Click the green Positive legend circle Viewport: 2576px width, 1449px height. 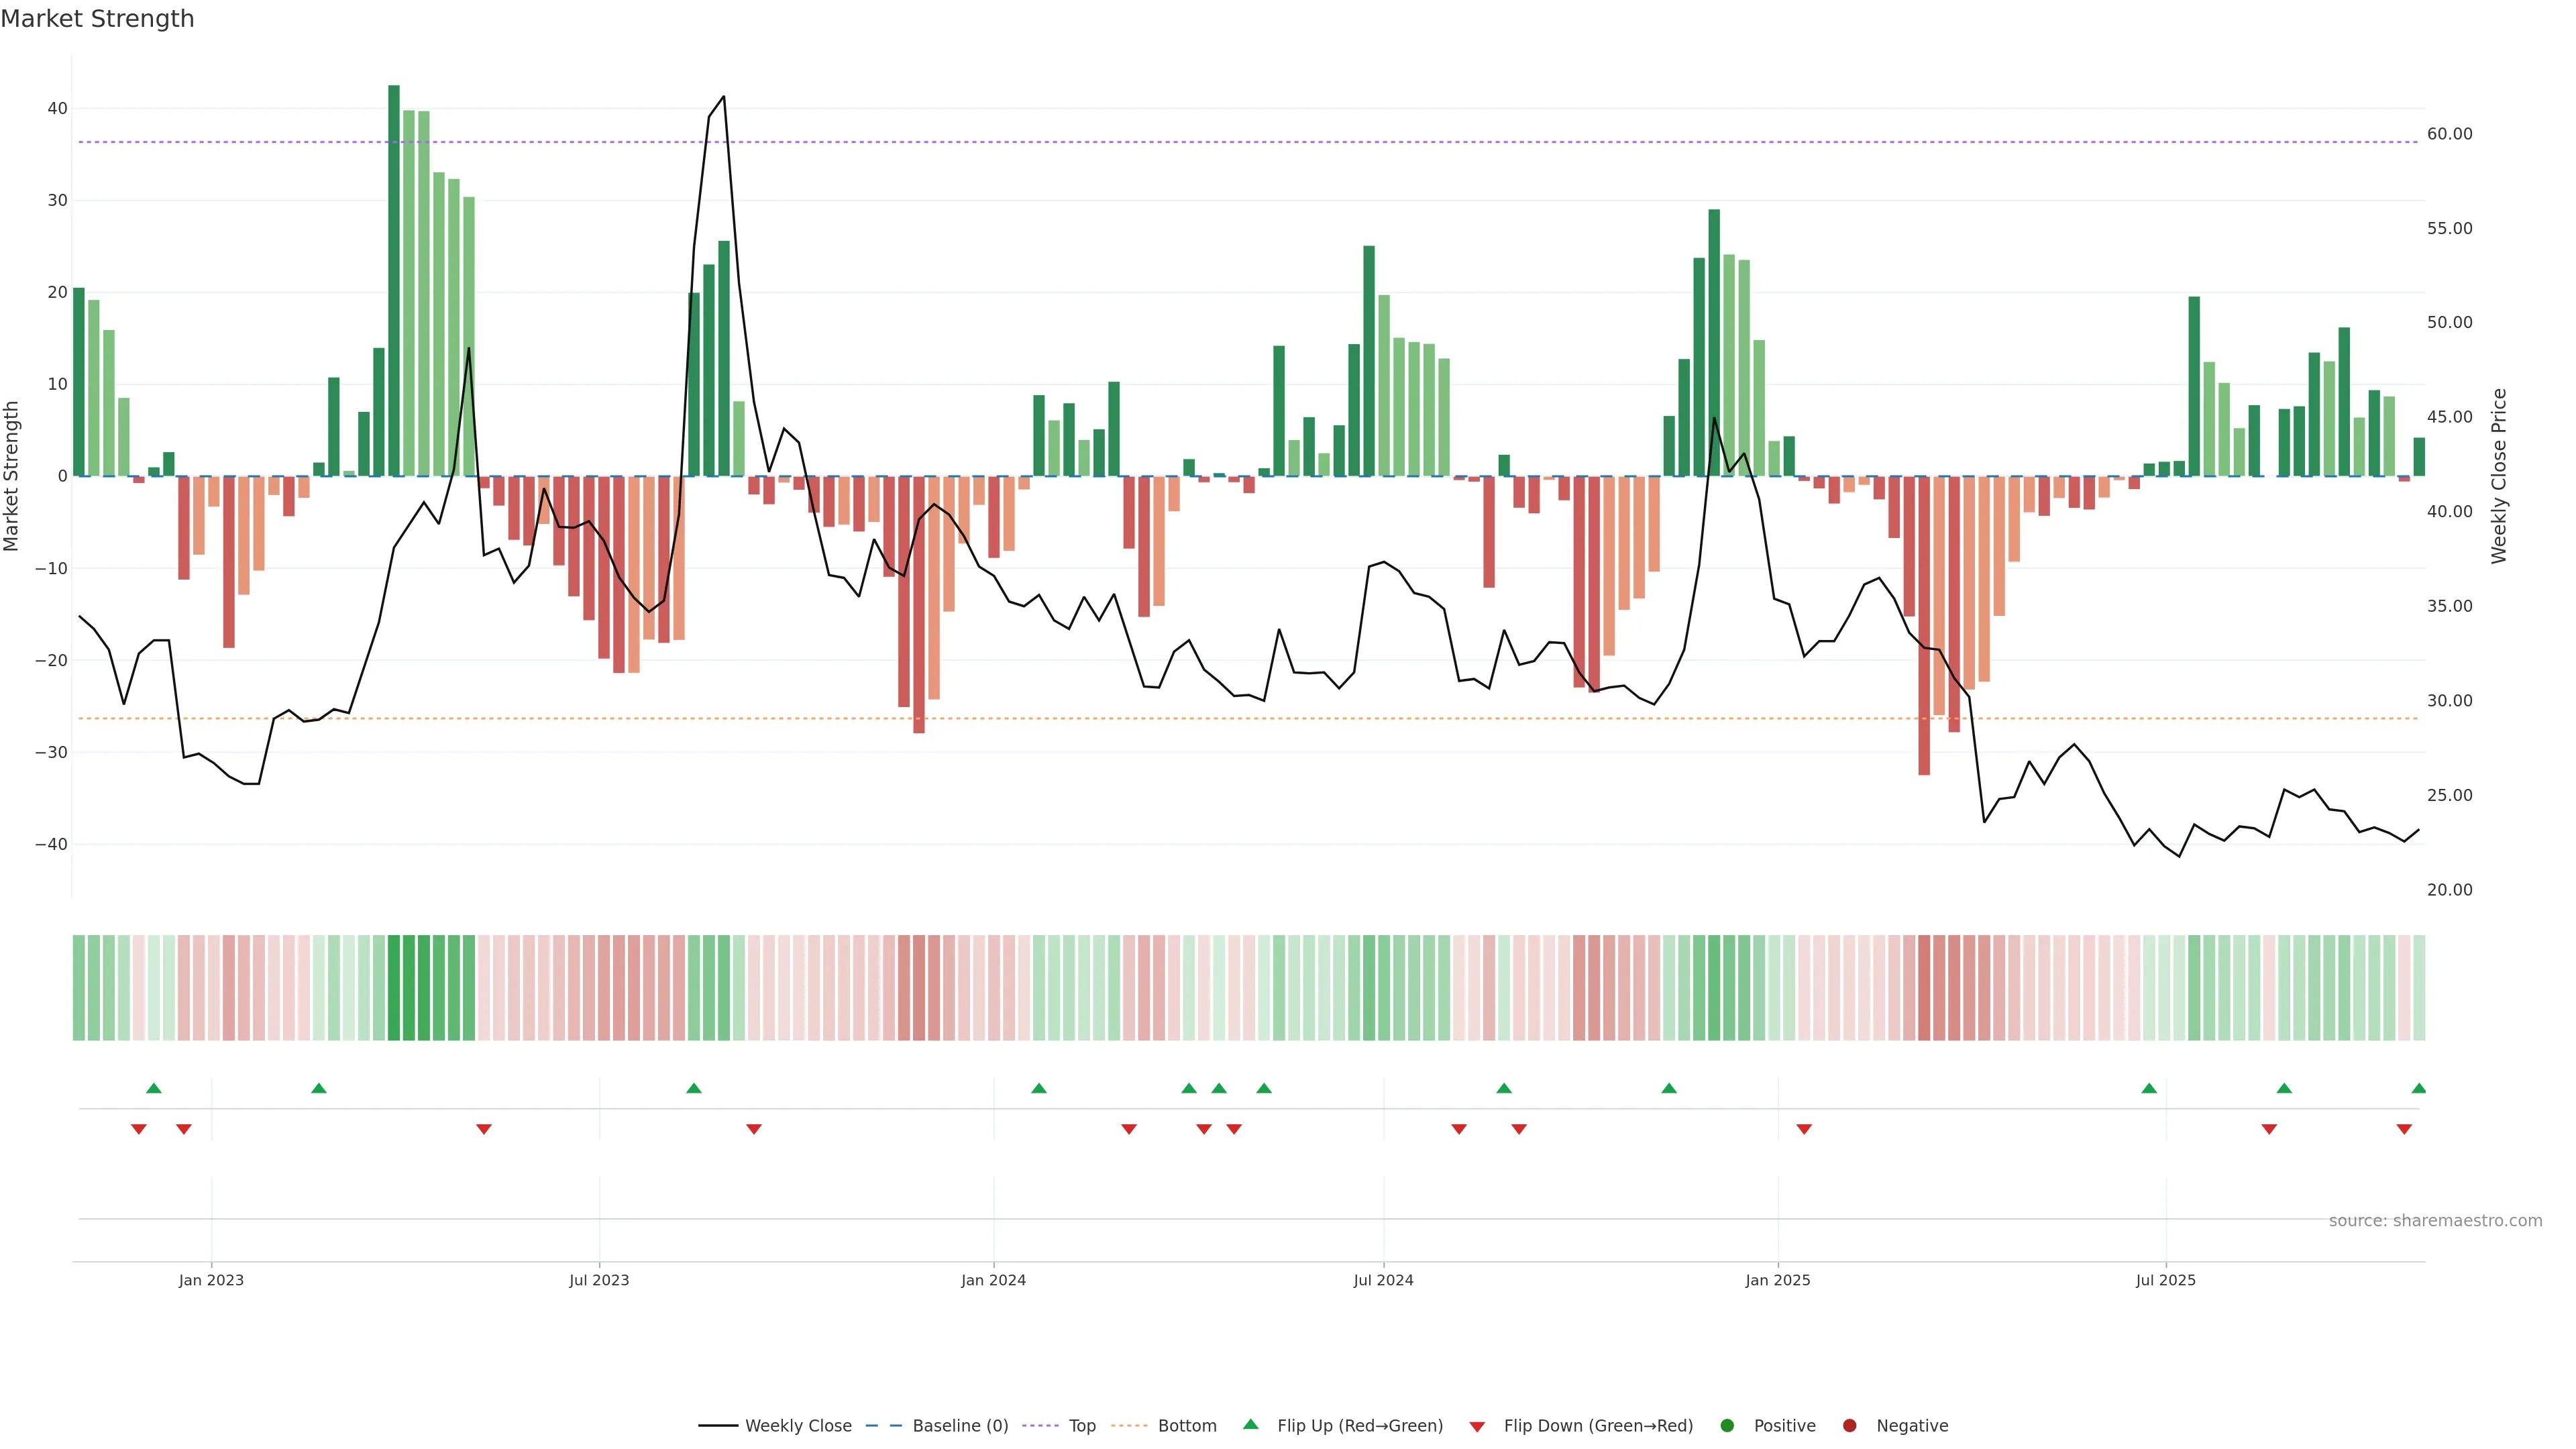pyautogui.click(x=1727, y=1426)
